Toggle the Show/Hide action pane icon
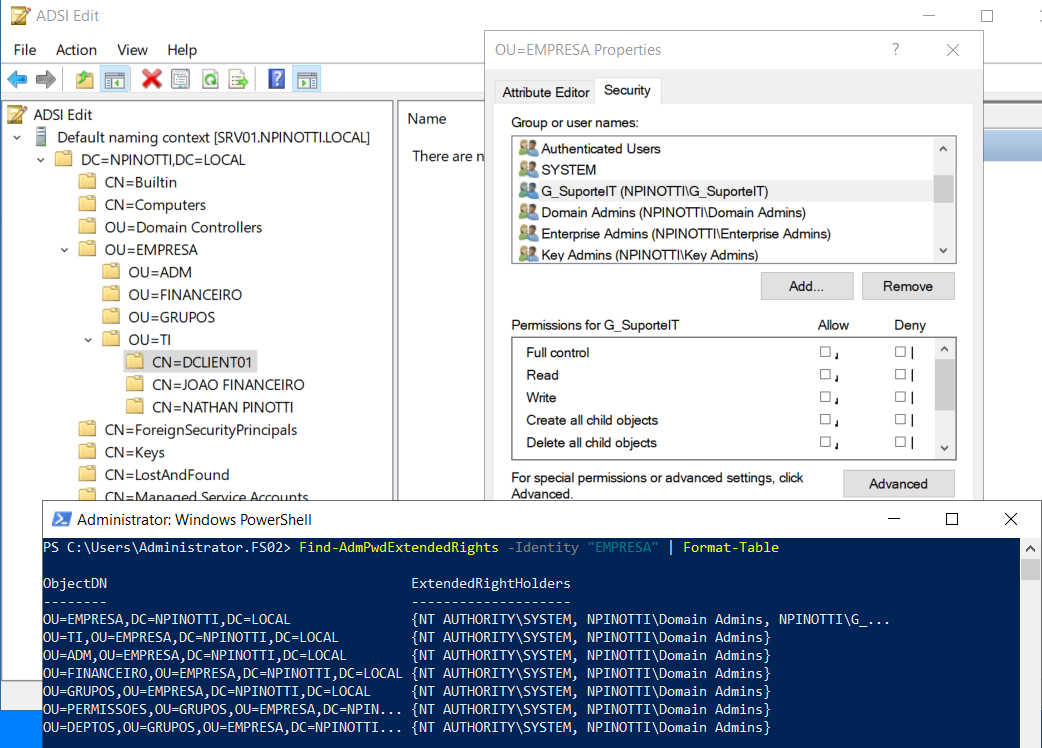 (x=307, y=80)
